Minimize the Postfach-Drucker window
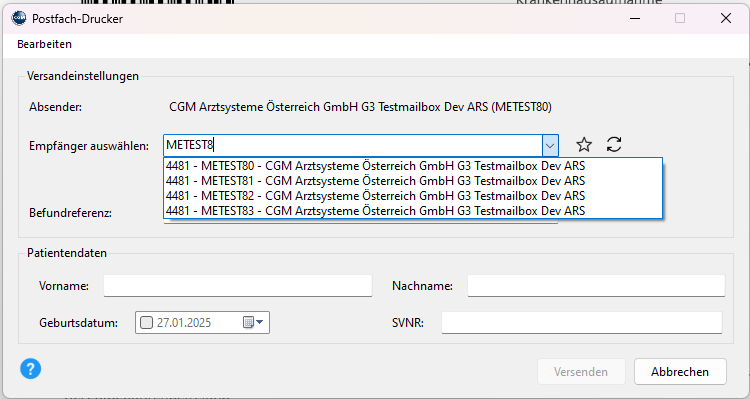 tap(635, 18)
